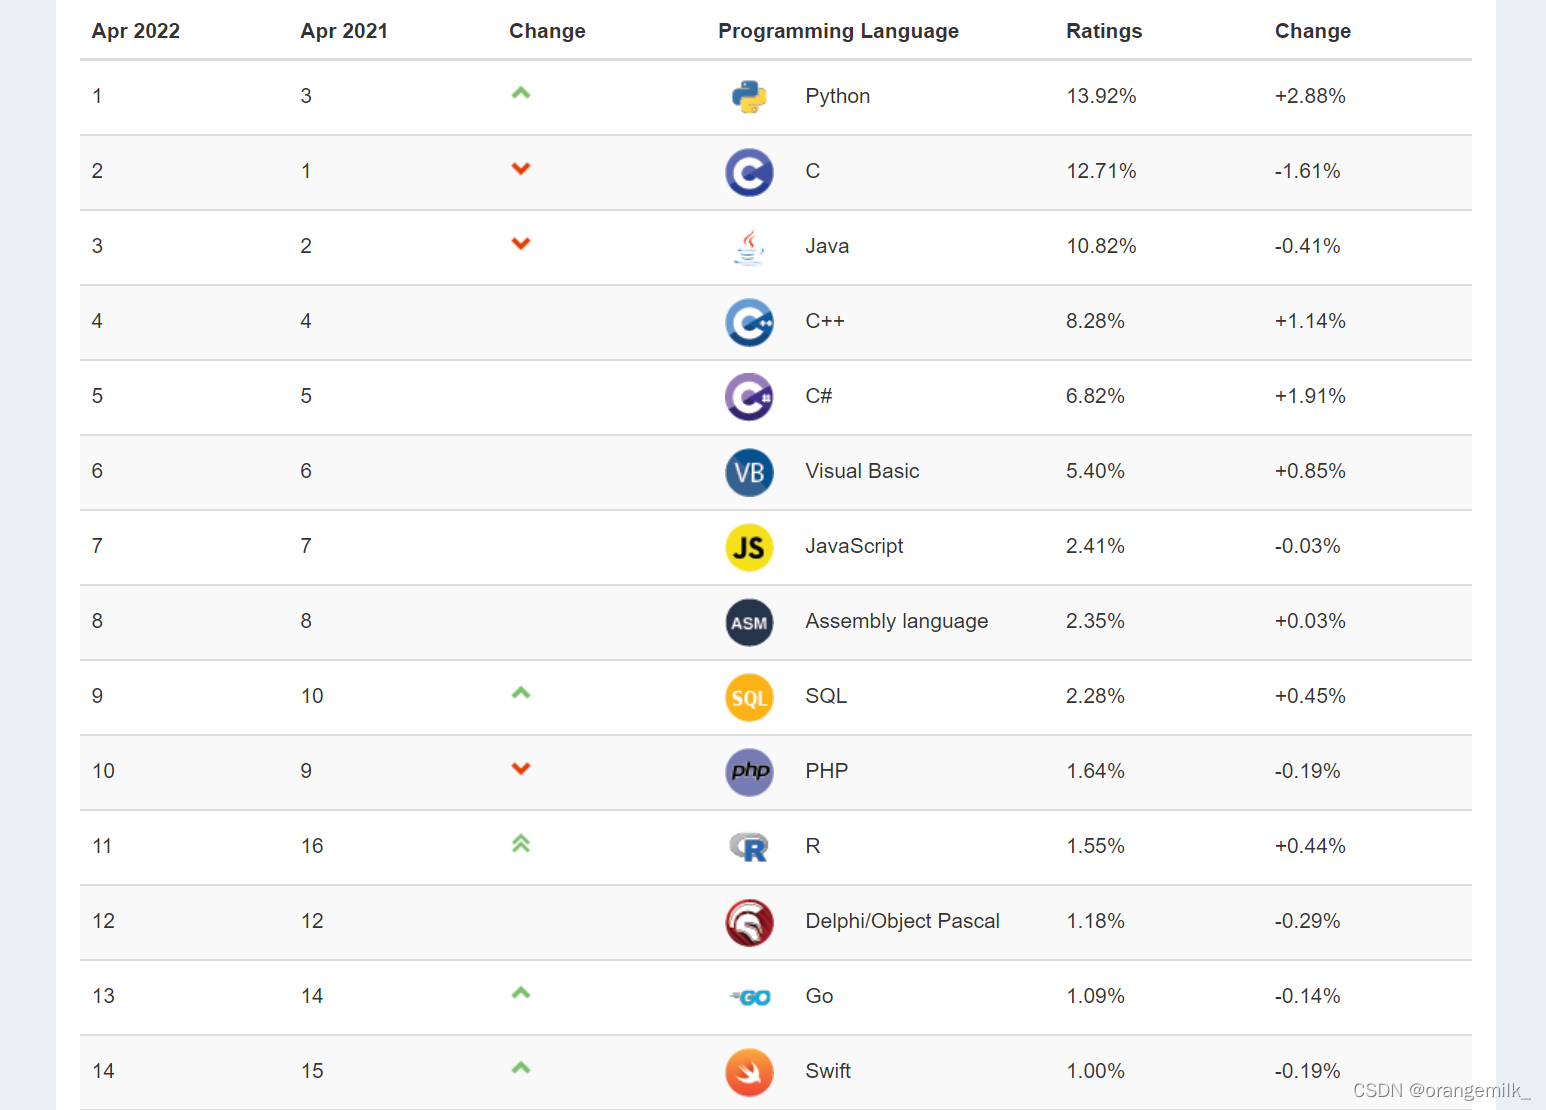The image size is (1546, 1110).
Task: Click the JavaScript JS logo
Action: [x=749, y=547]
